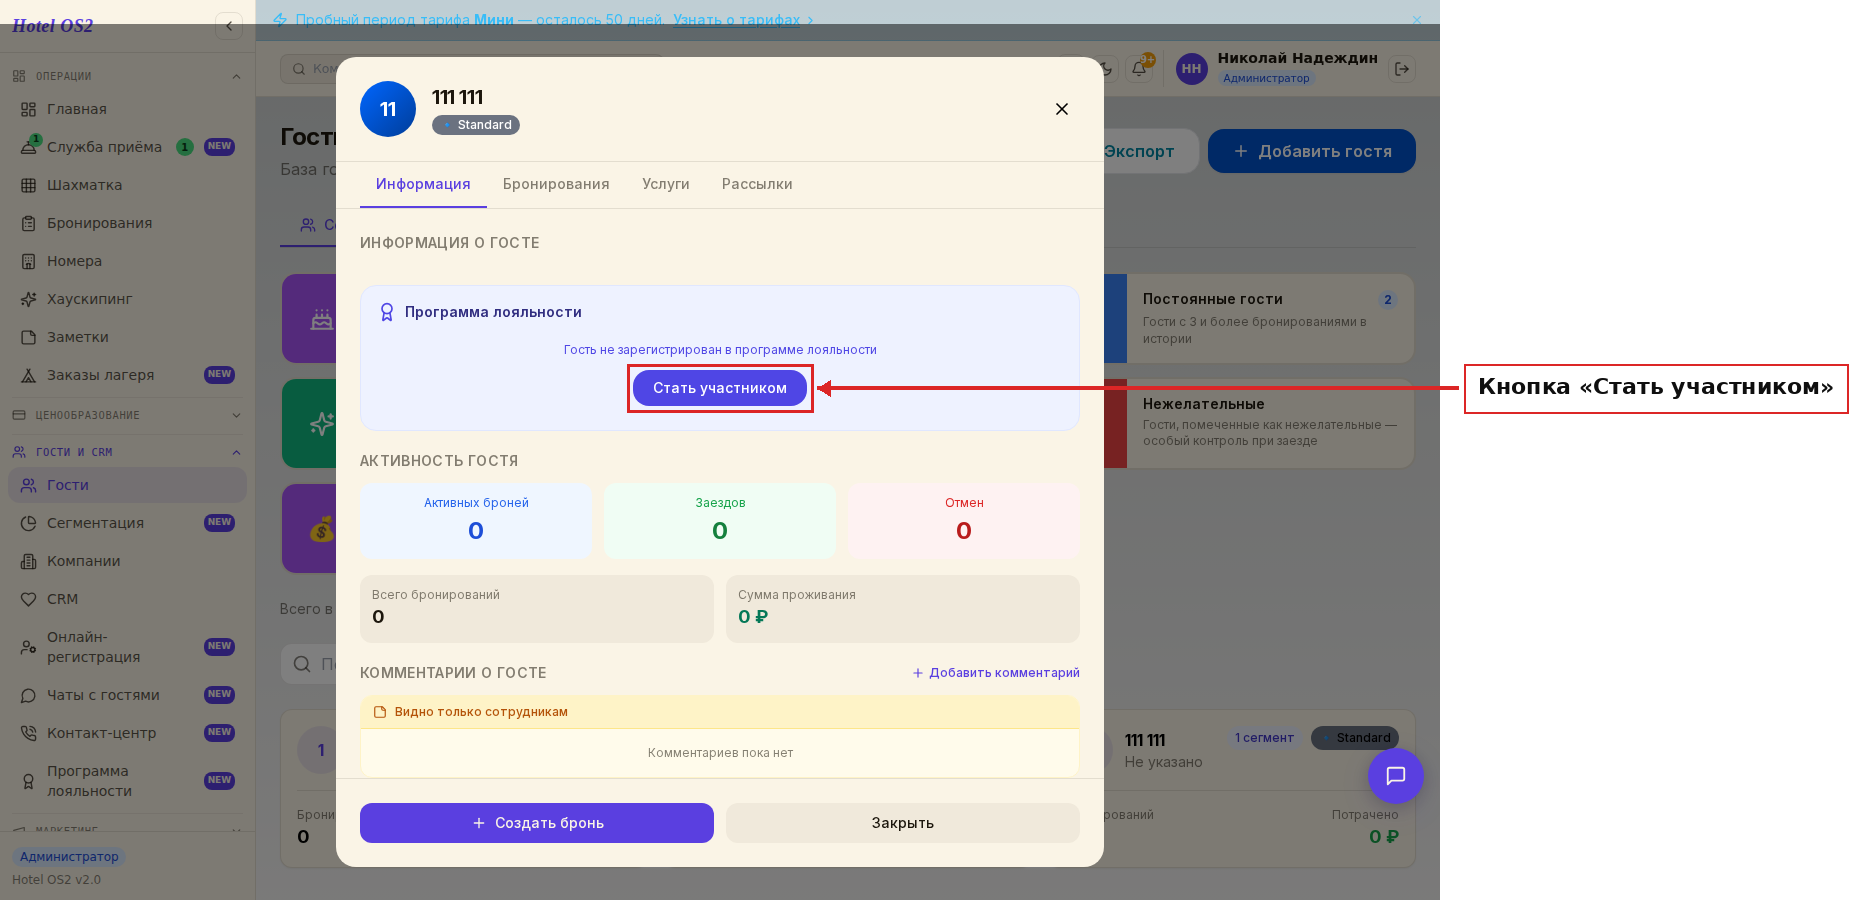Click the loyalty program medal icon

click(x=387, y=312)
